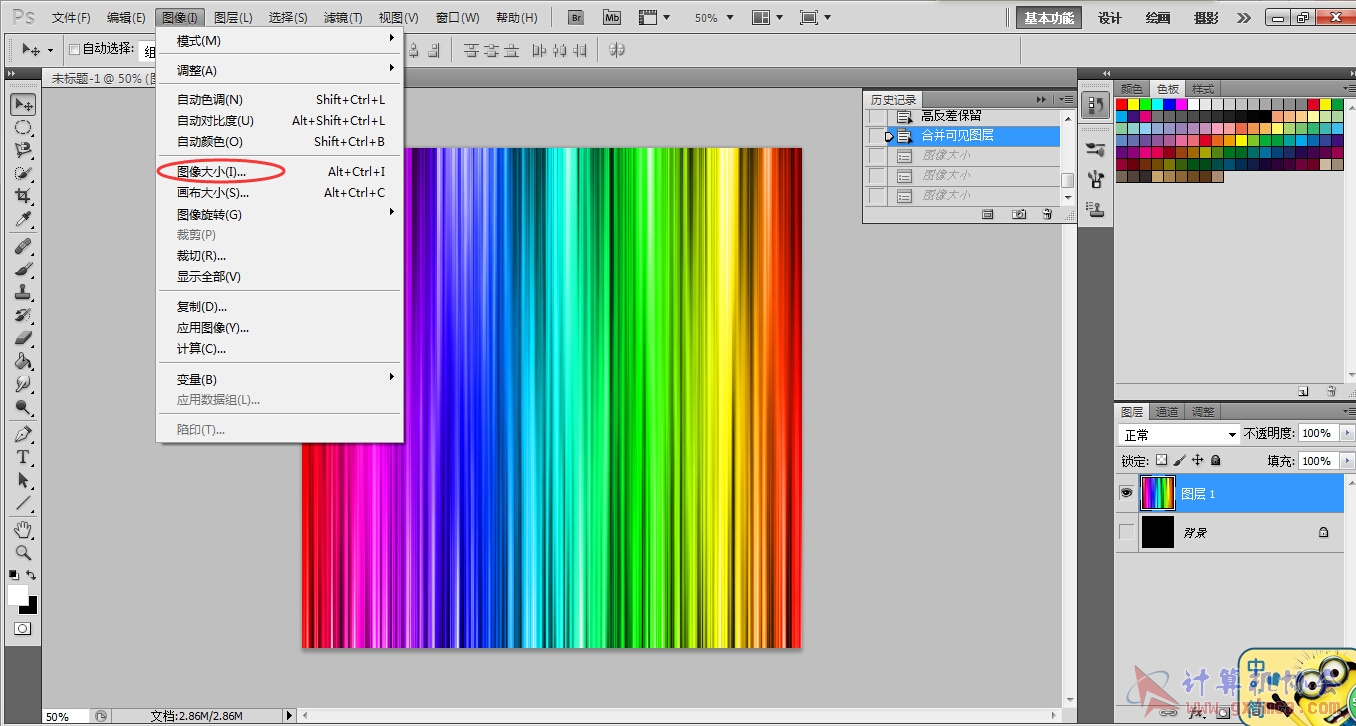Hide 图层 1 with its eye icon
1356x726 pixels.
coord(1126,493)
